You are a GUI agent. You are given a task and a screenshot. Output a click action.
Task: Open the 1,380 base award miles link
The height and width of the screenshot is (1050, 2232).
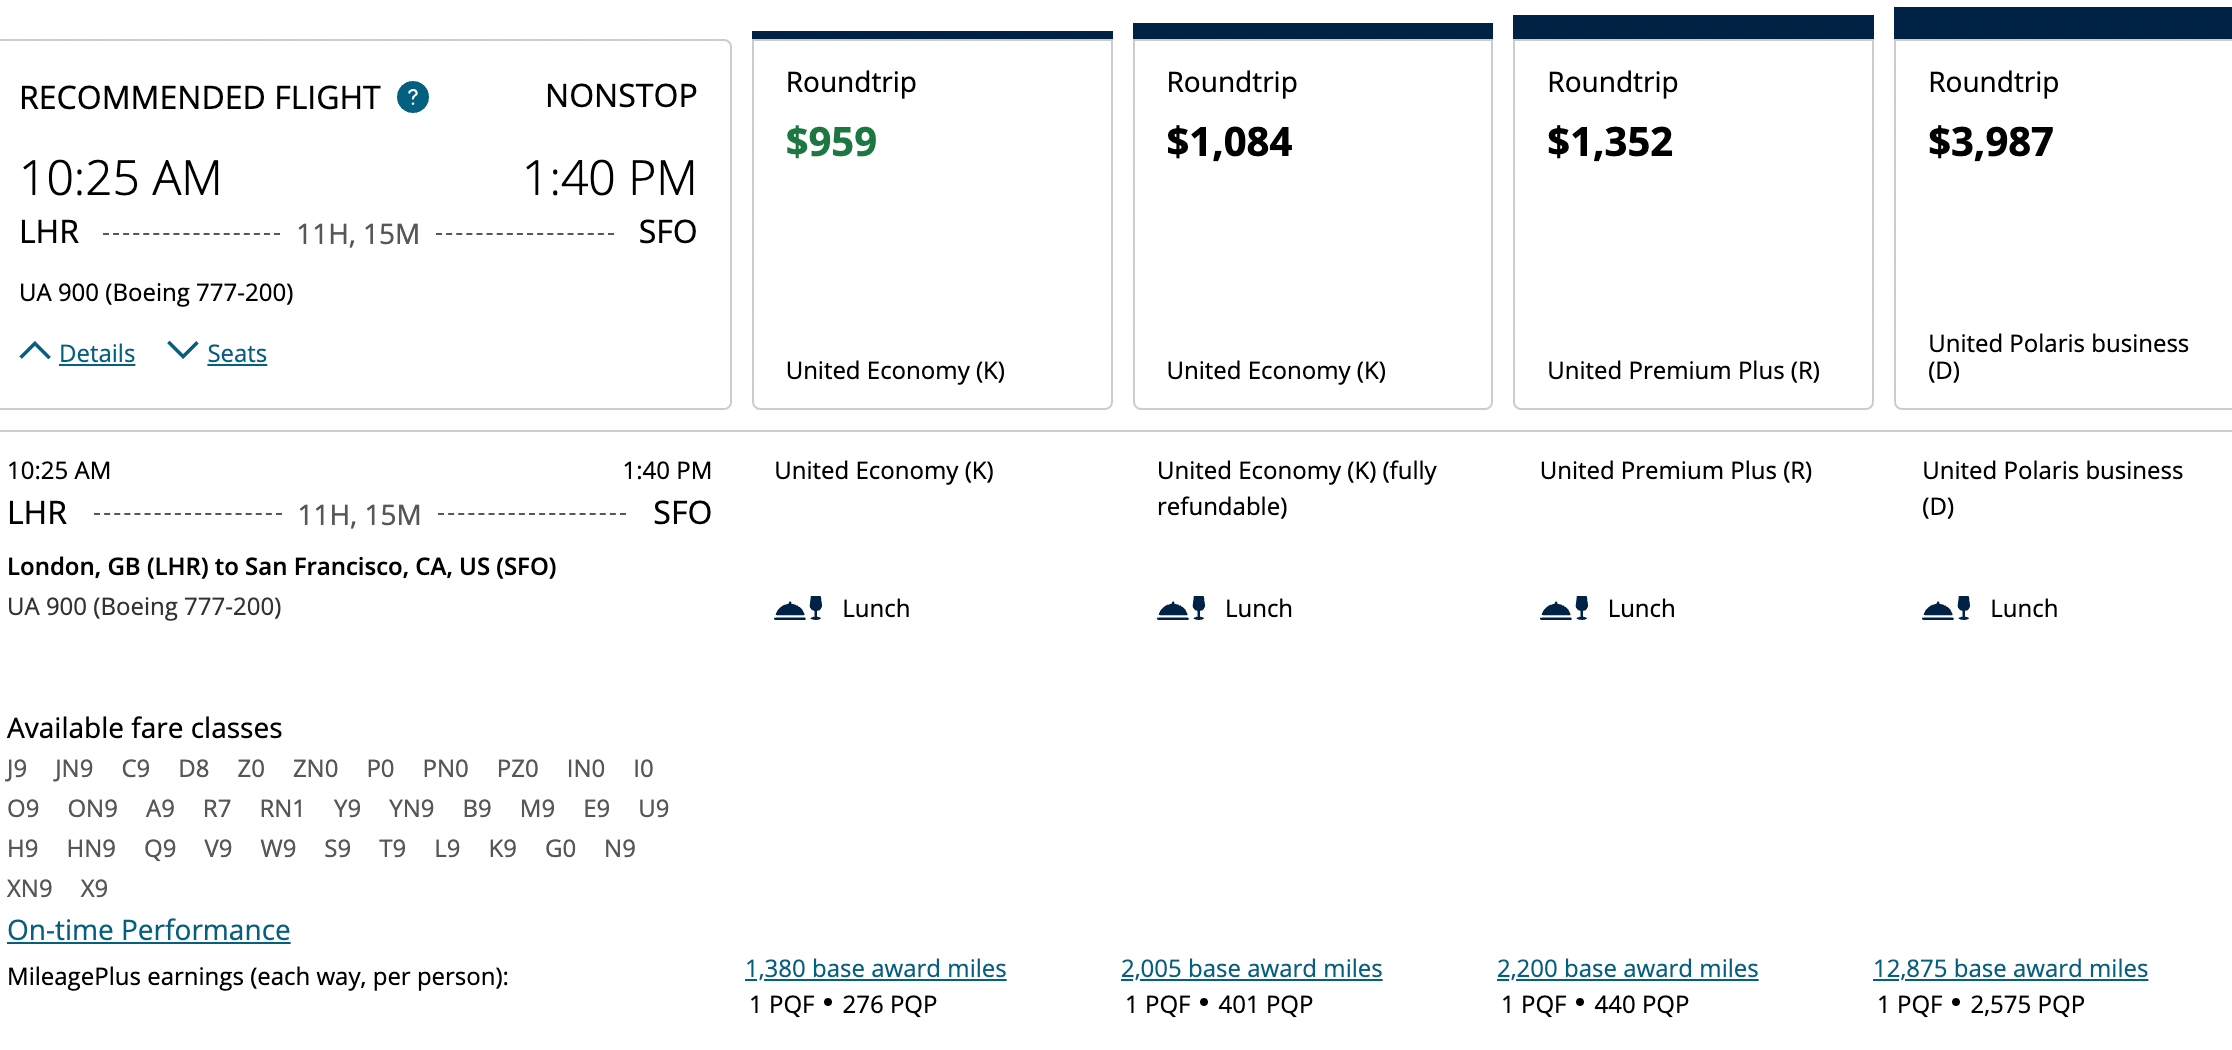point(875,968)
